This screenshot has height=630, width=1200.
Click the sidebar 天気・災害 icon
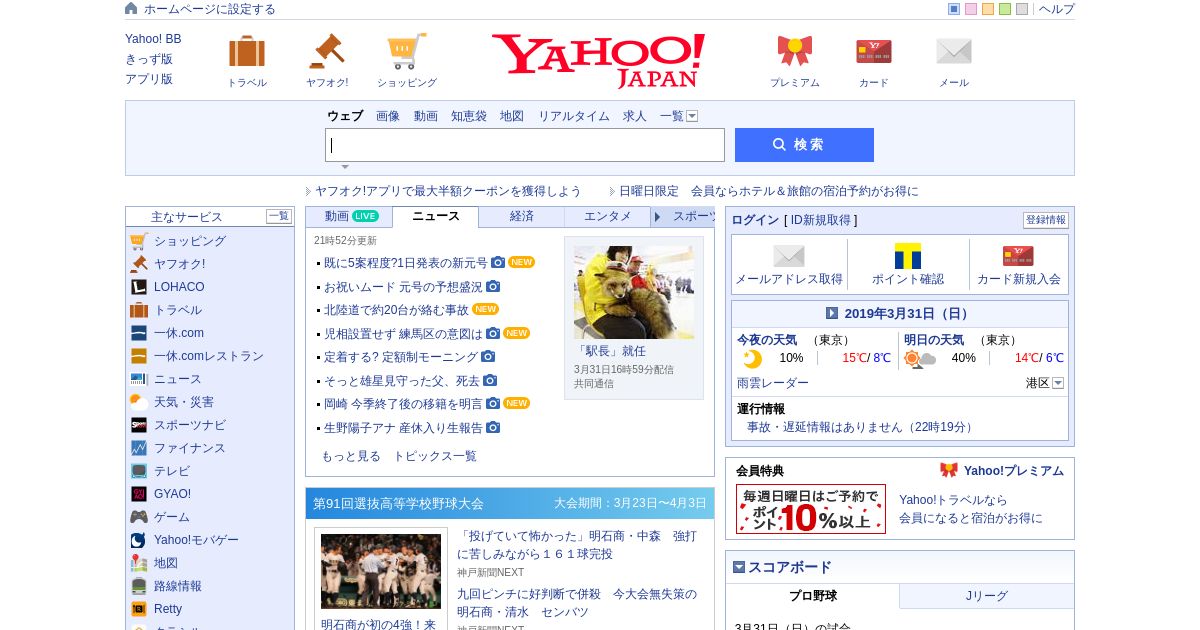[139, 402]
